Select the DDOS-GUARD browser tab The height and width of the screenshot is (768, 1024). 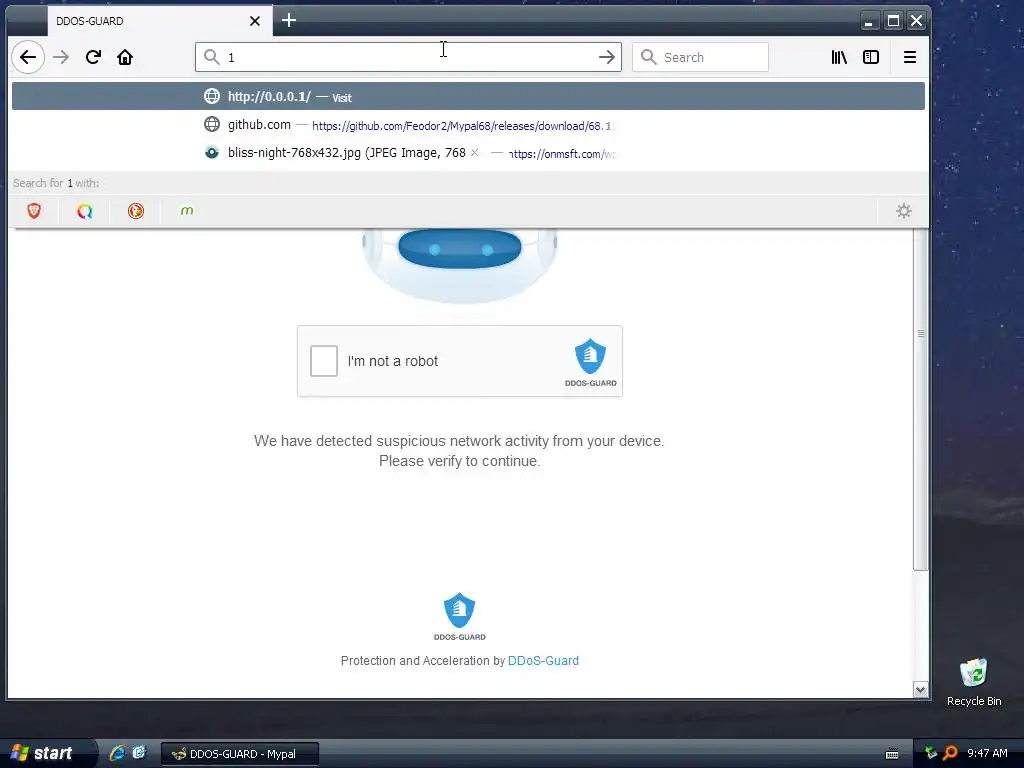[x=160, y=21]
